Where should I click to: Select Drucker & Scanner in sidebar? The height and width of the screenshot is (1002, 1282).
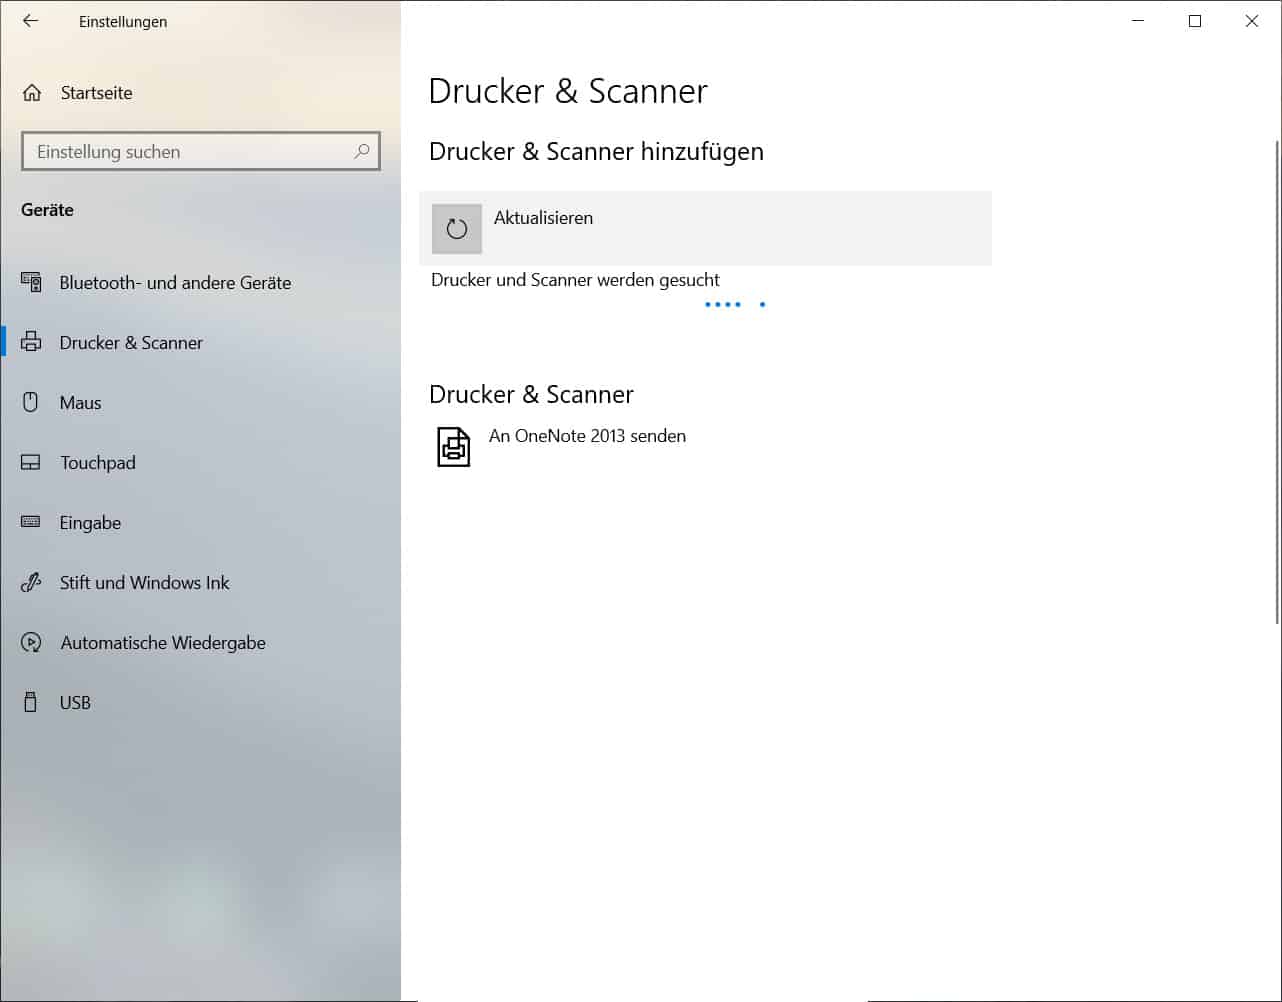(200, 342)
